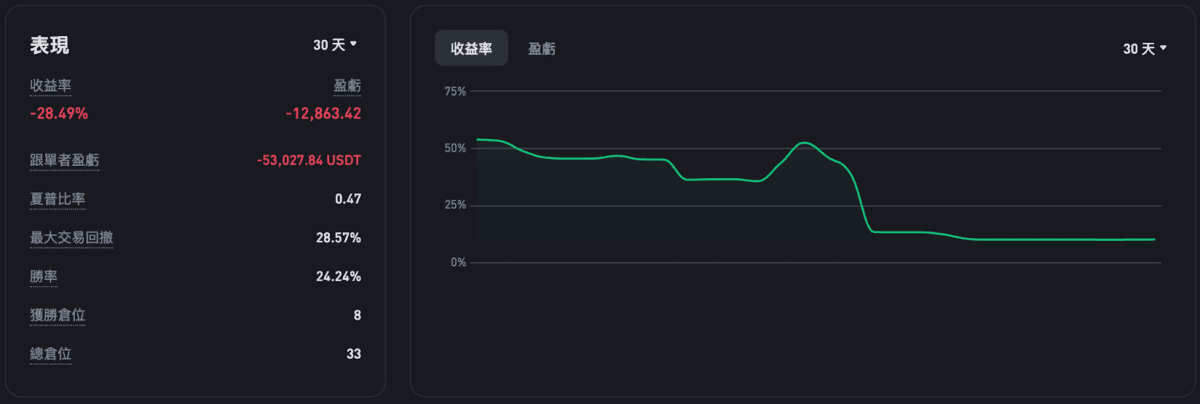Click the 0% y-axis label

pyautogui.click(x=459, y=263)
